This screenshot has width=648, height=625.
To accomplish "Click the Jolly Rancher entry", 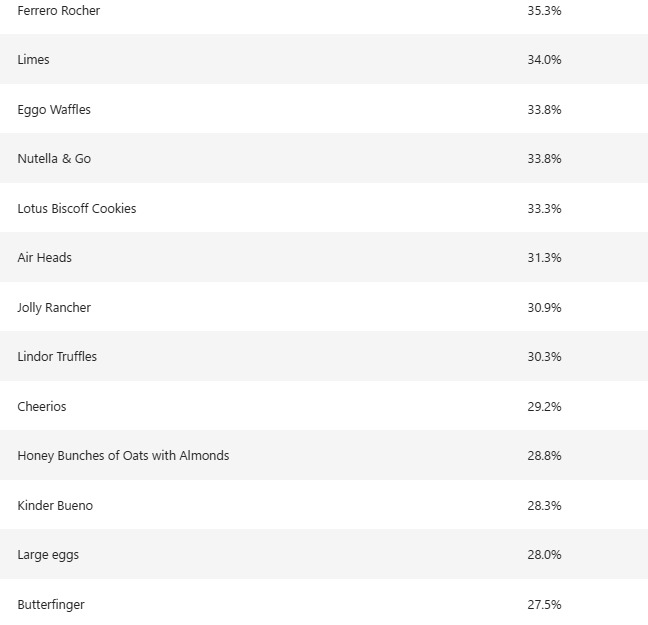I will click(54, 308).
